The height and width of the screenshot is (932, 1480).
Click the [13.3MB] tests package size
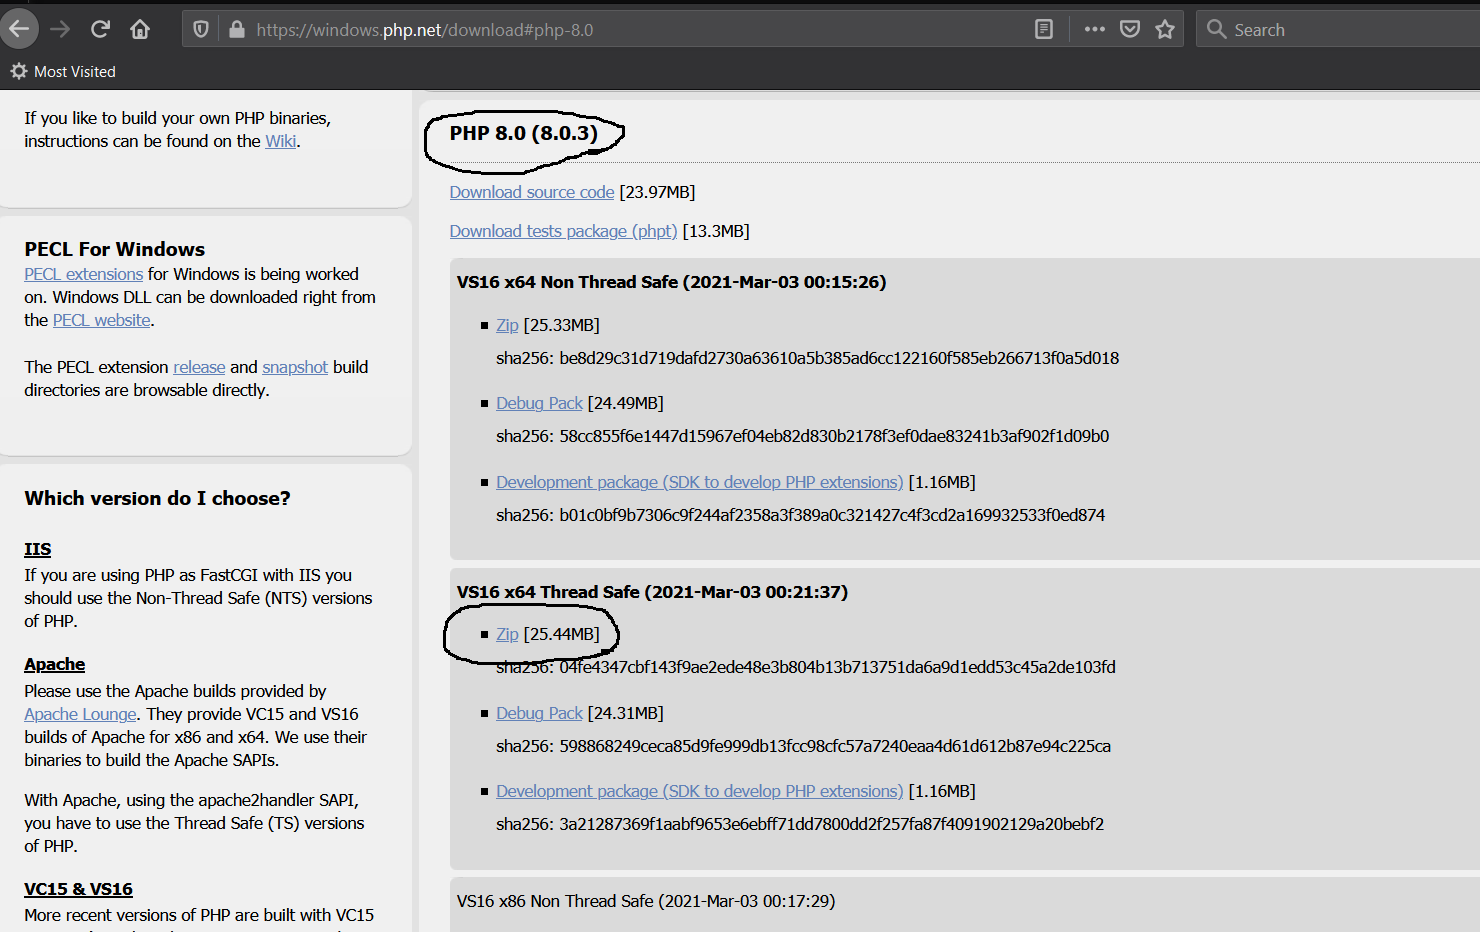tap(716, 231)
